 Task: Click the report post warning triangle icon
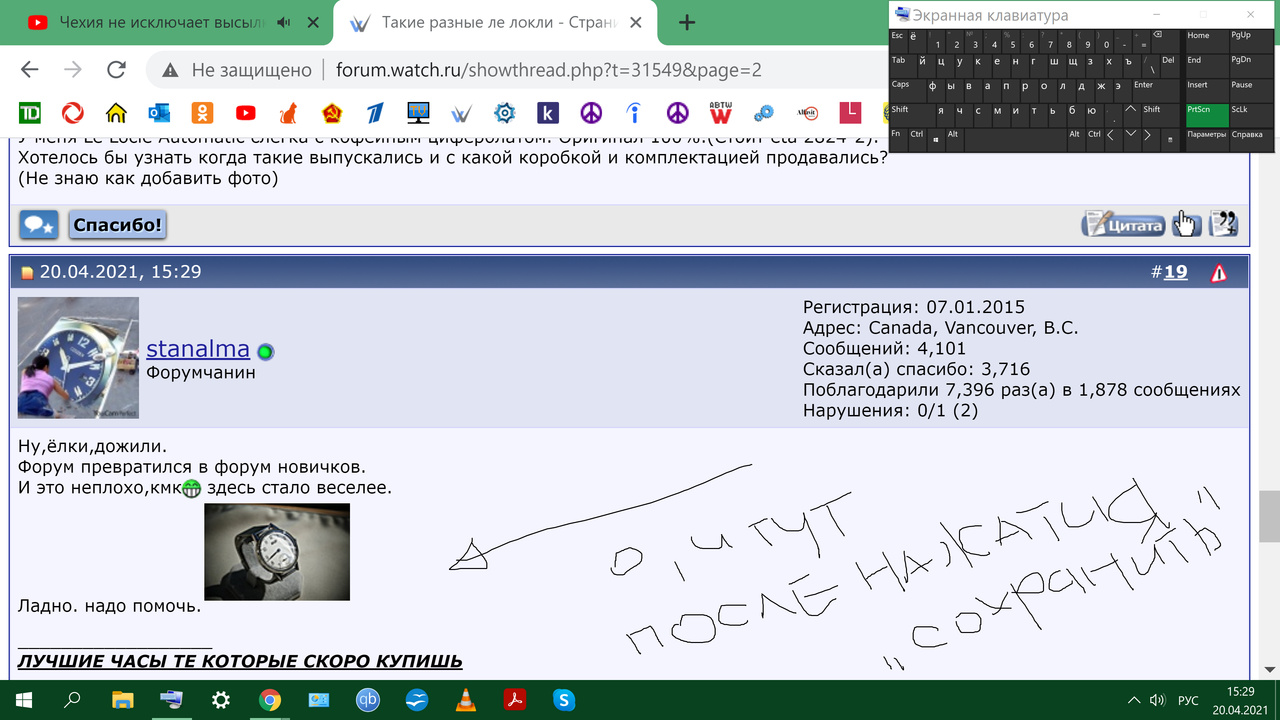point(1218,273)
